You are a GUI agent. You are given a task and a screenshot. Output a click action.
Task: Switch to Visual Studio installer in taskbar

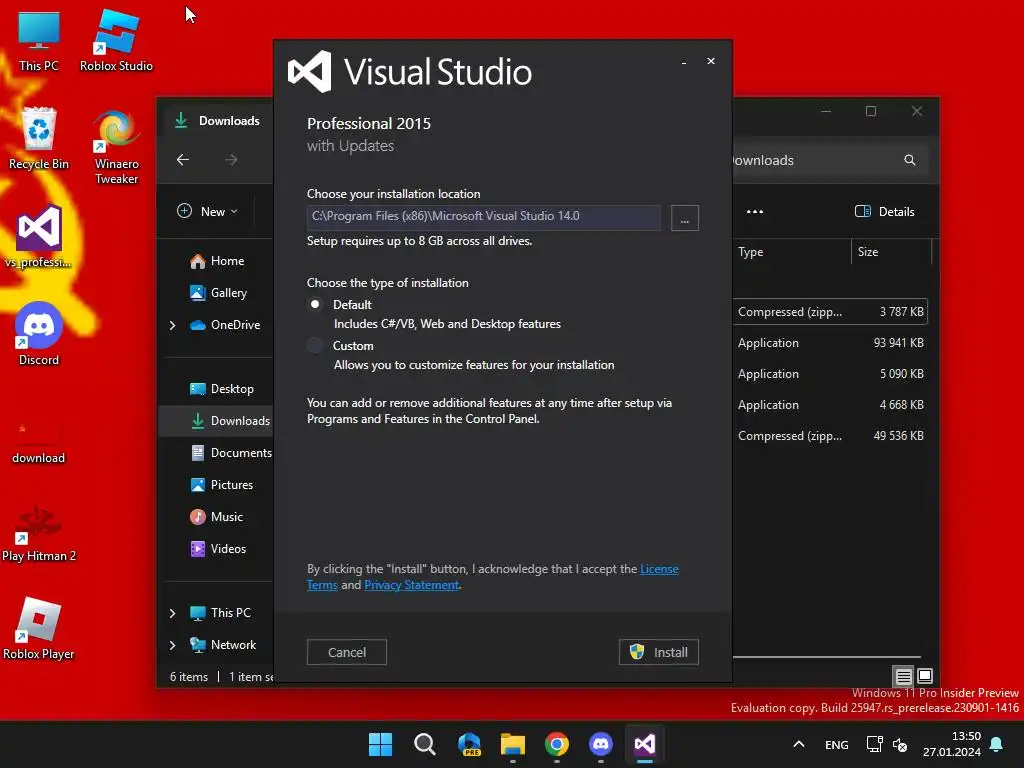point(645,744)
